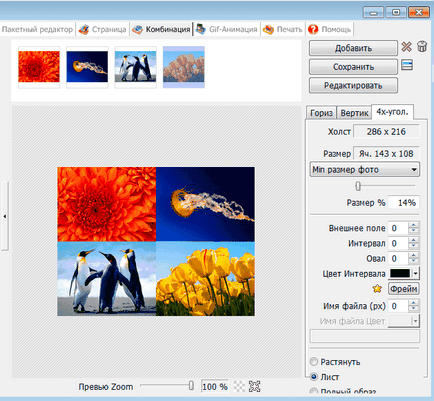The height and width of the screenshot is (401, 434).
Task: Click the Добавить button
Action: pos(353,48)
